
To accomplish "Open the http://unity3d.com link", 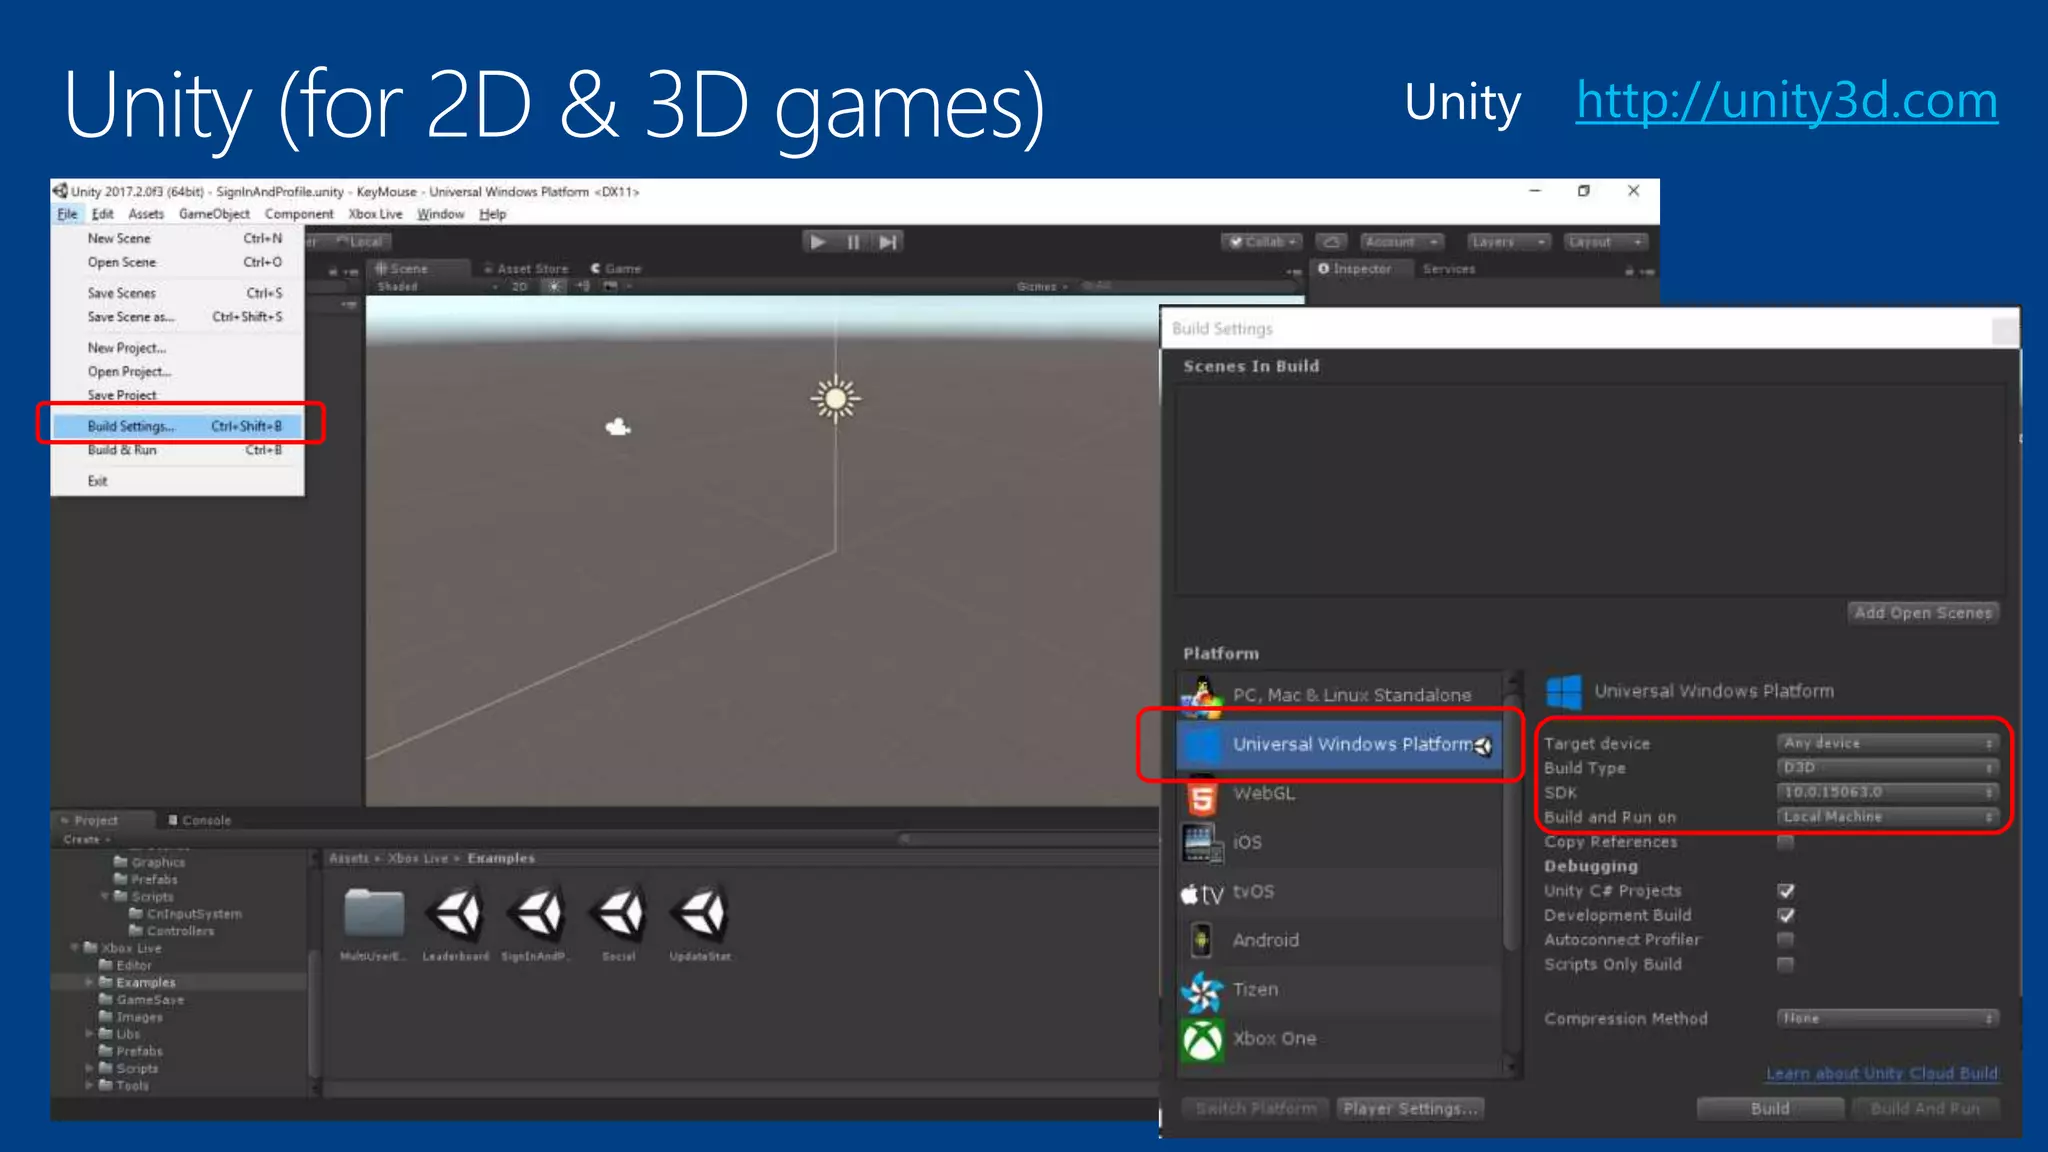I will coord(1787,101).
